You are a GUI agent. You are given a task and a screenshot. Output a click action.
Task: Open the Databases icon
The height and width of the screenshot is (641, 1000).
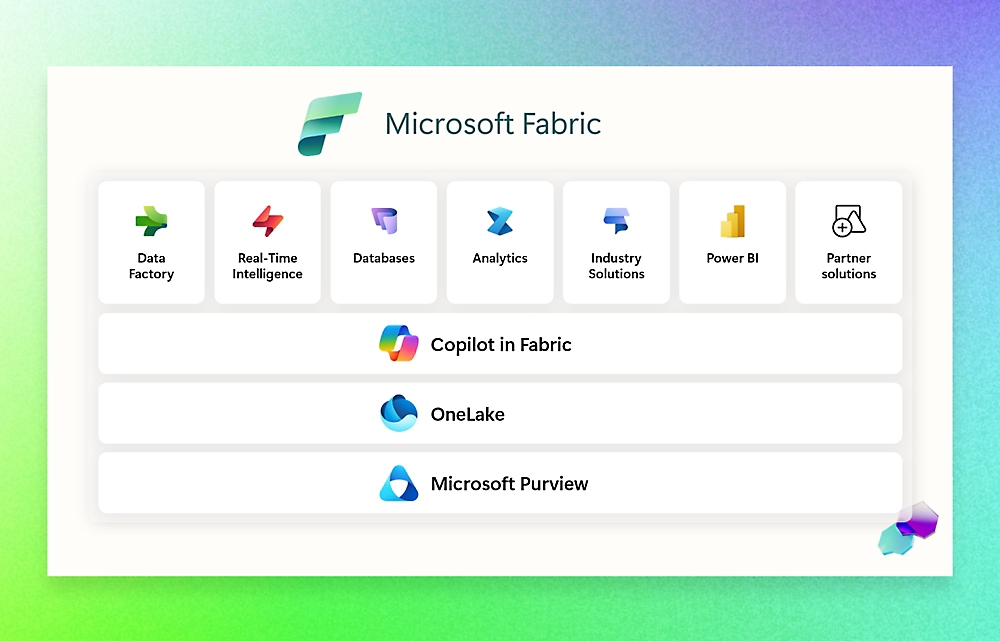[x=384, y=220]
